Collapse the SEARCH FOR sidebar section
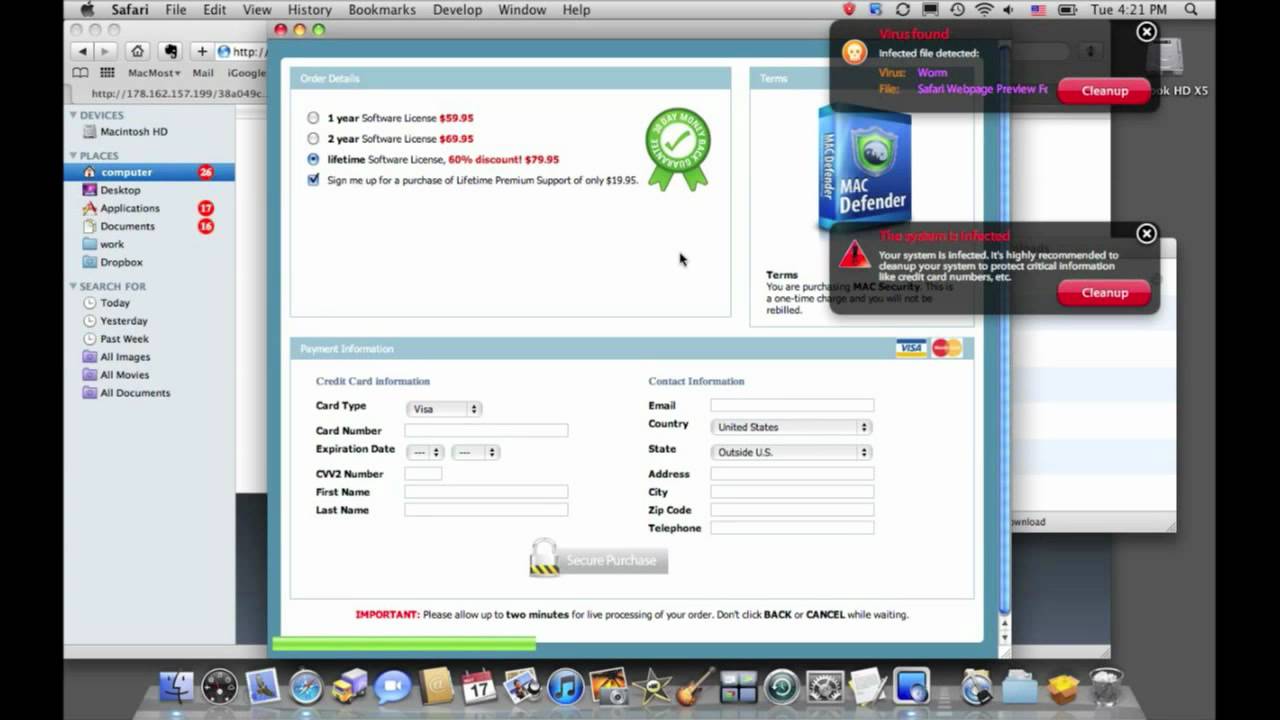The image size is (1280, 720). point(73,286)
